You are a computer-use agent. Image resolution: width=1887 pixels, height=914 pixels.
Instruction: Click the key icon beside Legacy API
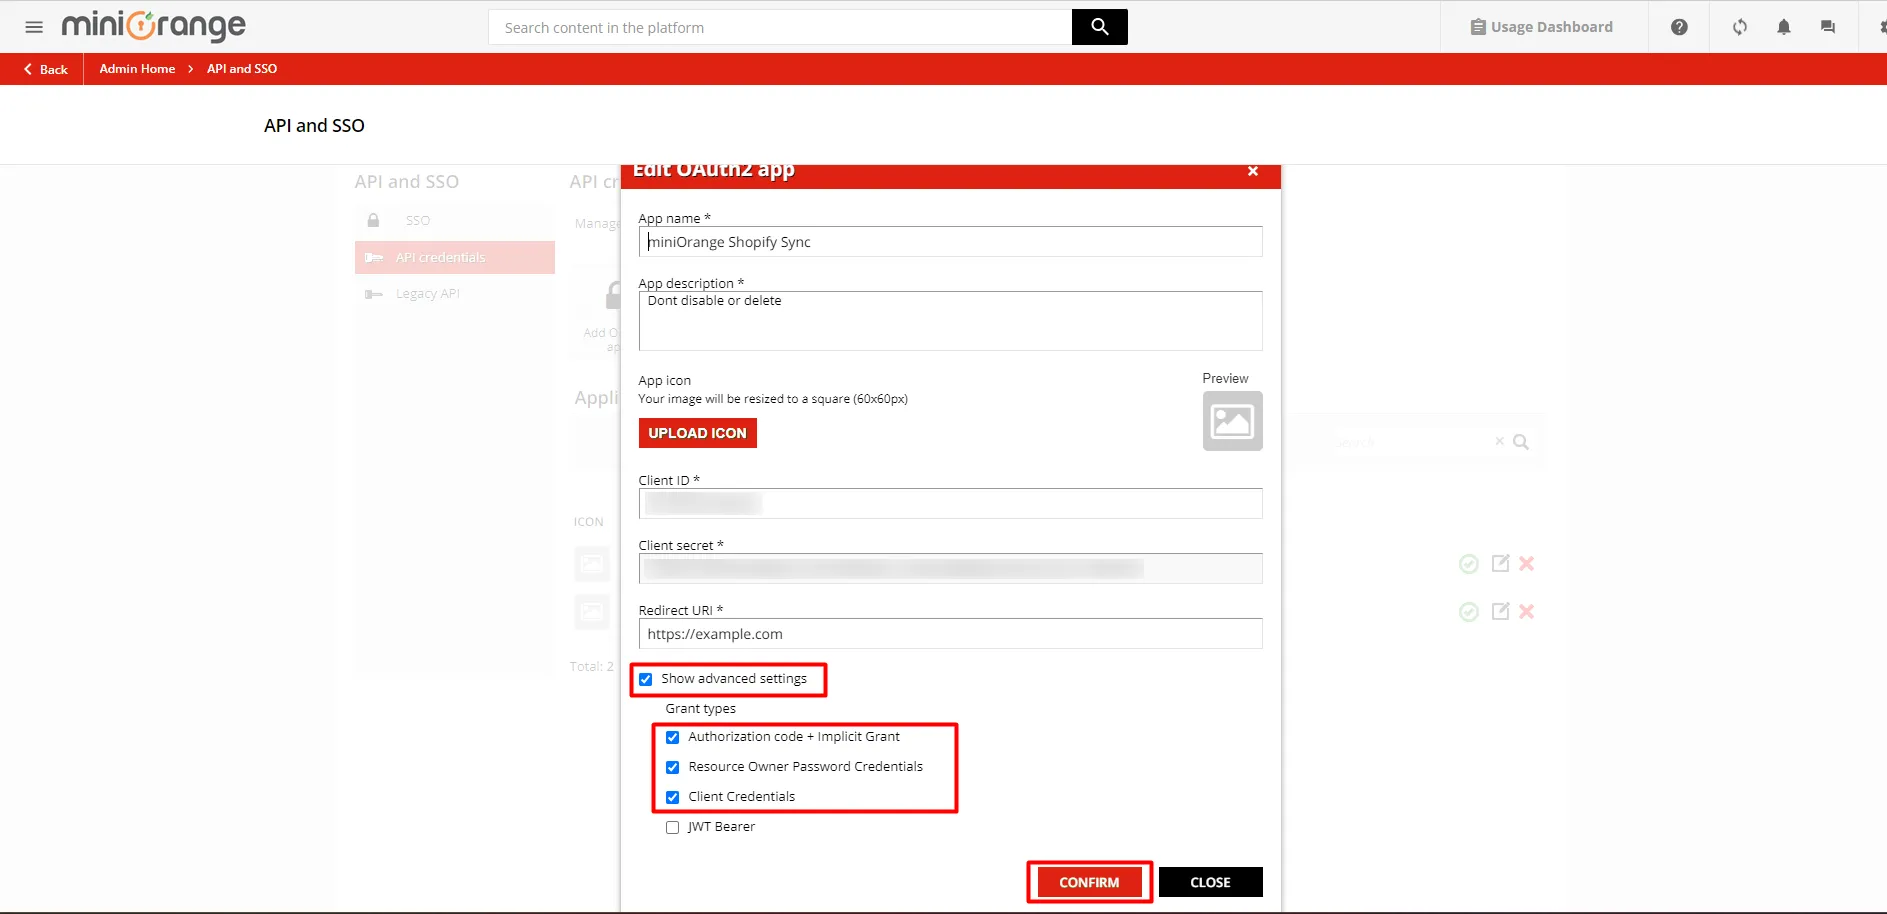click(374, 294)
